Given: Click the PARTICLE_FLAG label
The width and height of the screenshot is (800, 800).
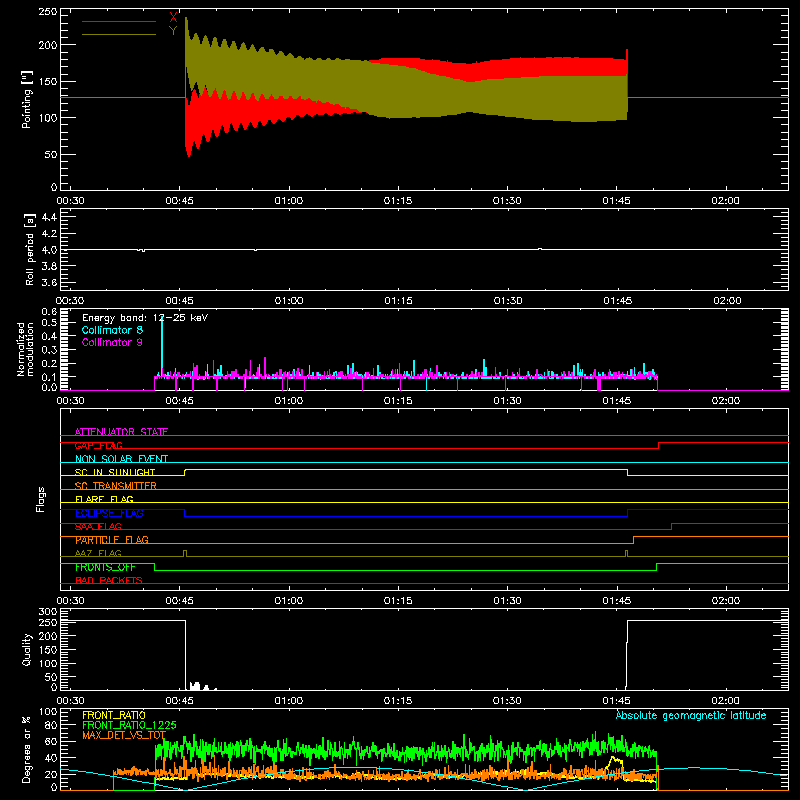Looking at the screenshot, I should point(112,540).
